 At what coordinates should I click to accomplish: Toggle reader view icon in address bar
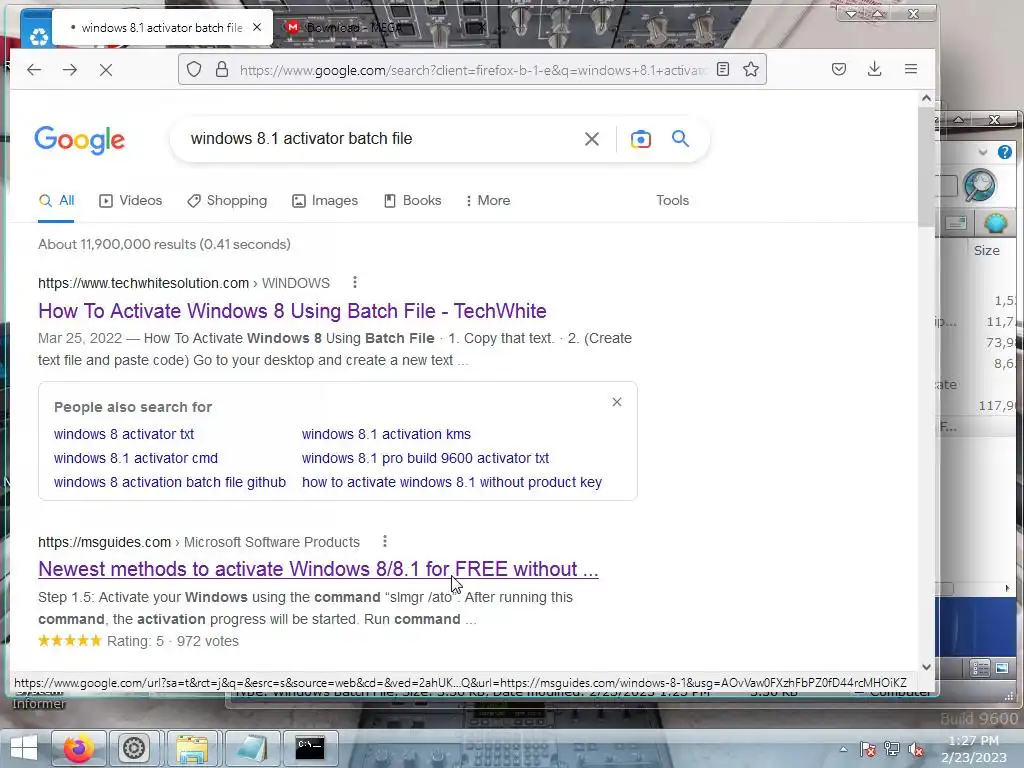(x=723, y=69)
